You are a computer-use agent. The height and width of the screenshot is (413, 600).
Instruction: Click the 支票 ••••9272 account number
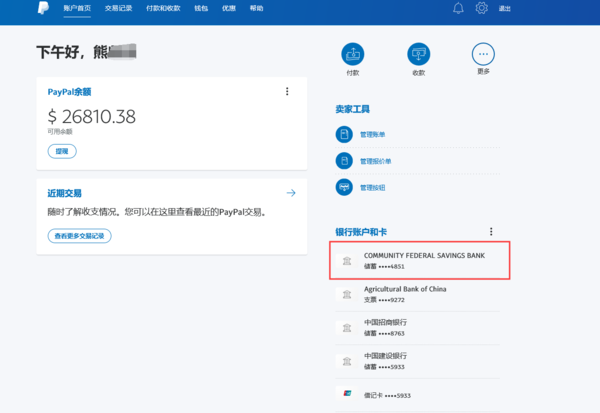[384, 300]
